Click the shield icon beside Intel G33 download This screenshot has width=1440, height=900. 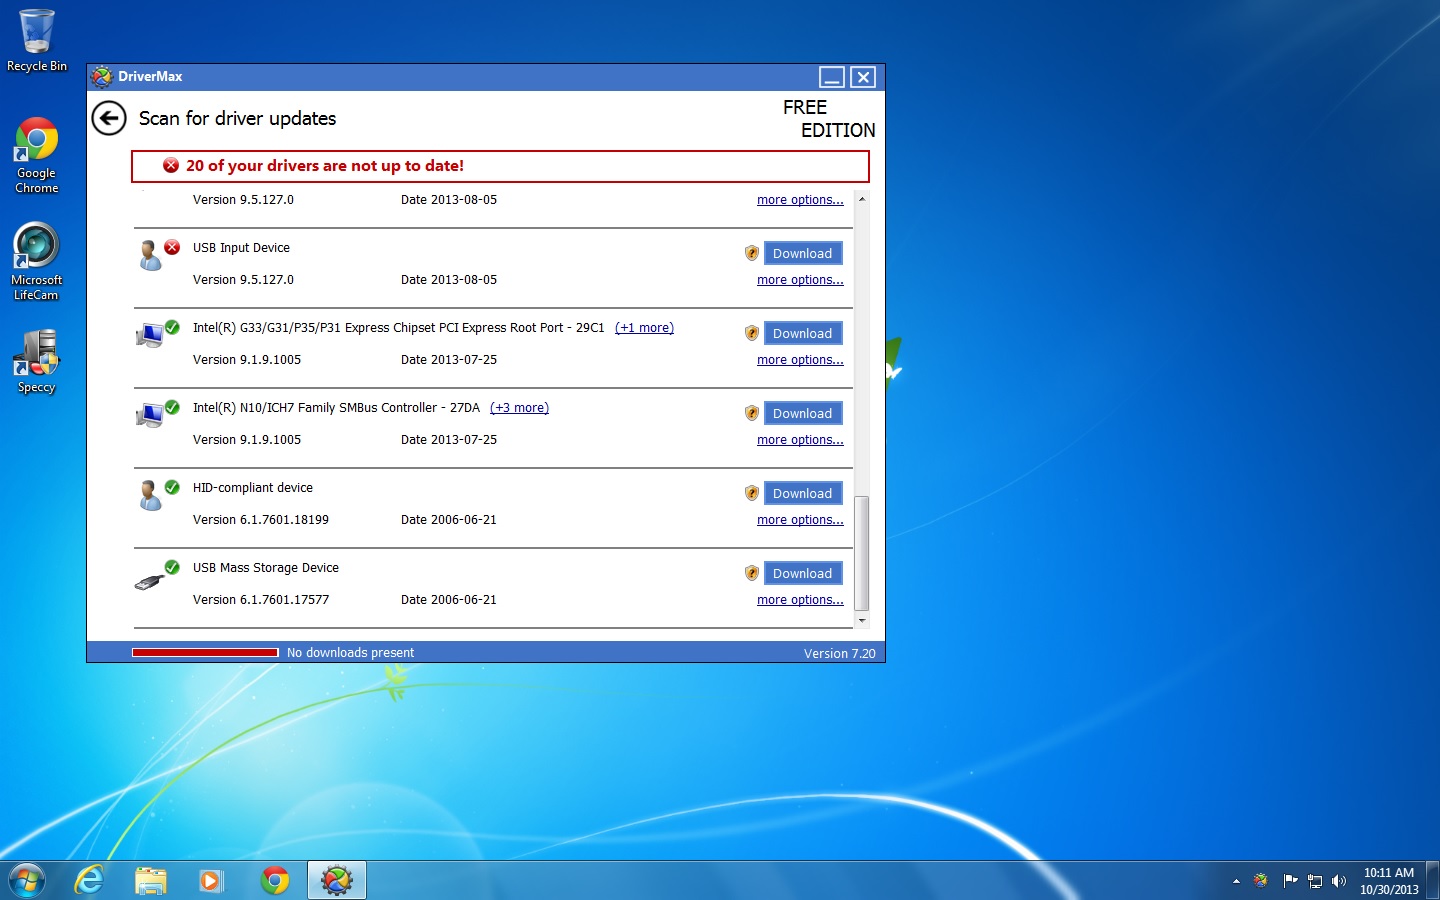pyautogui.click(x=752, y=333)
